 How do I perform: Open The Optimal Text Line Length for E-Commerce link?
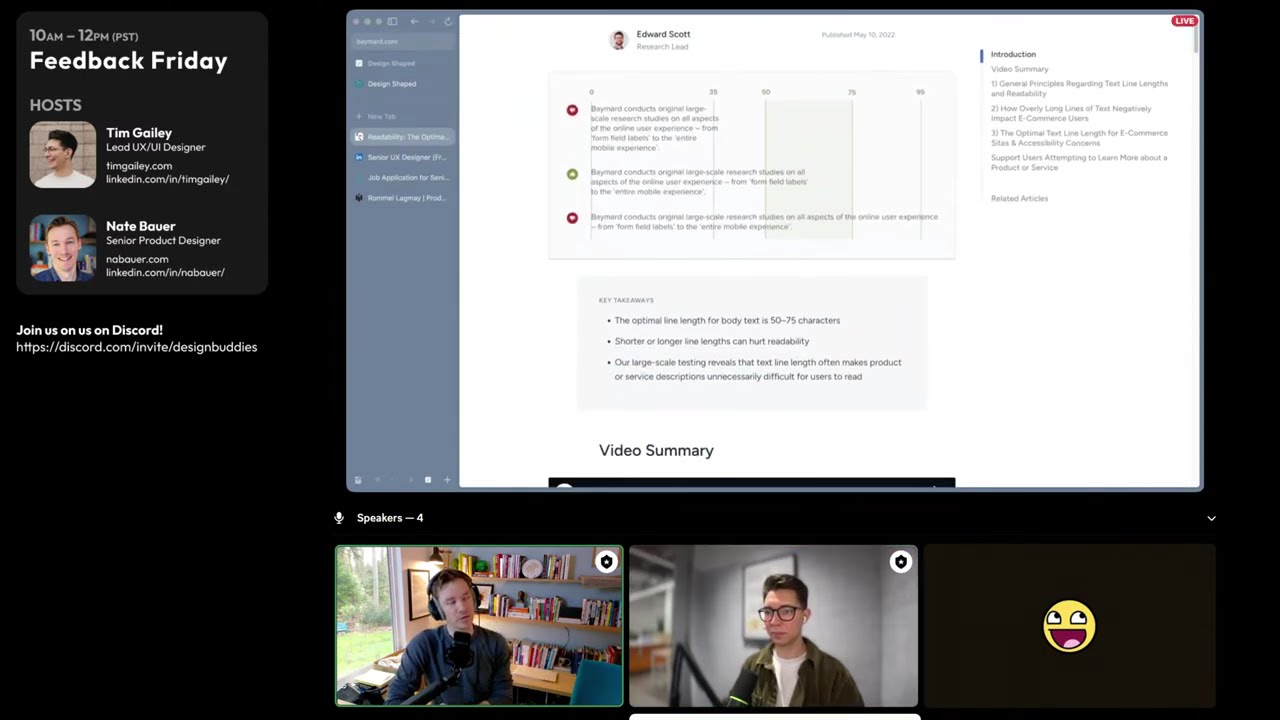[1079, 138]
